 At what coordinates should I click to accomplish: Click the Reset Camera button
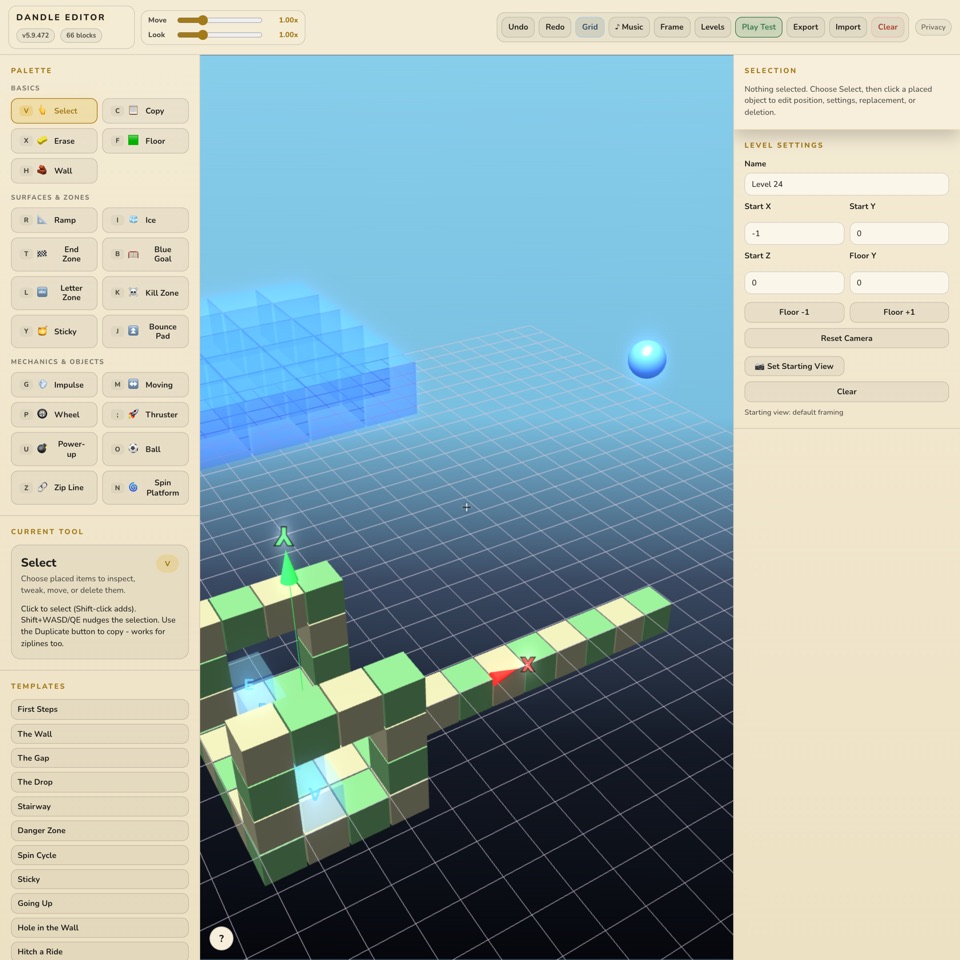(846, 338)
